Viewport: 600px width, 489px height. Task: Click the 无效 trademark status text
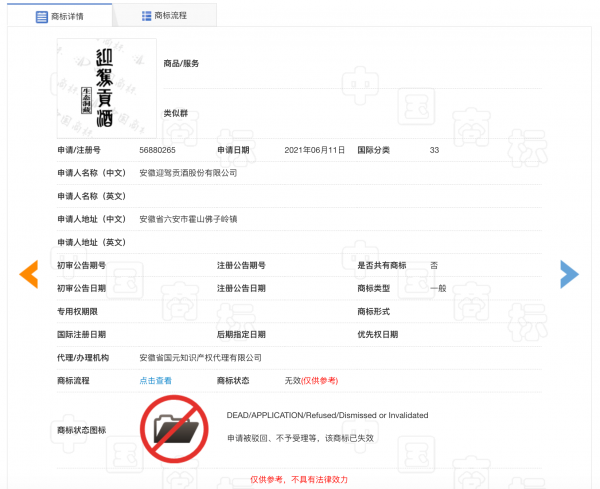pos(292,381)
